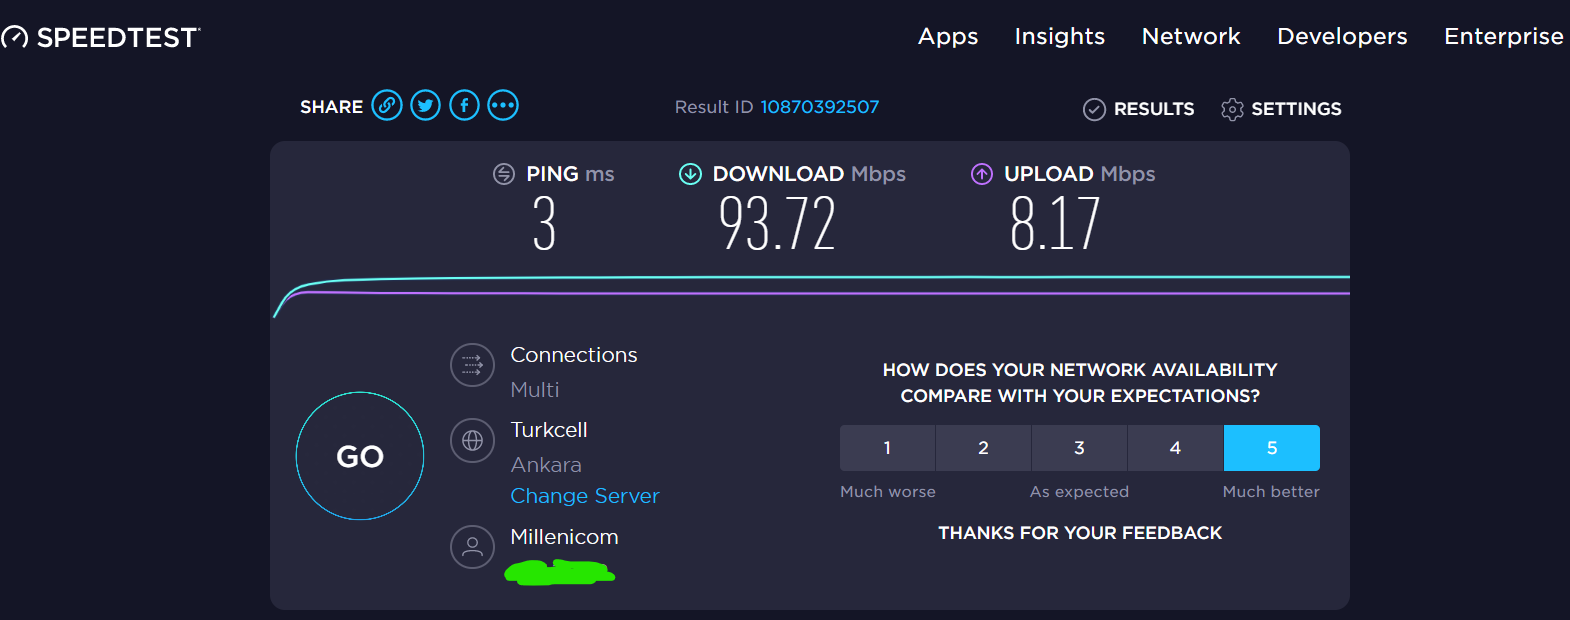Click the DOWNLOAD Mbps heading
The height and width of the screenshot is (620, 1570).
point(809,174)
